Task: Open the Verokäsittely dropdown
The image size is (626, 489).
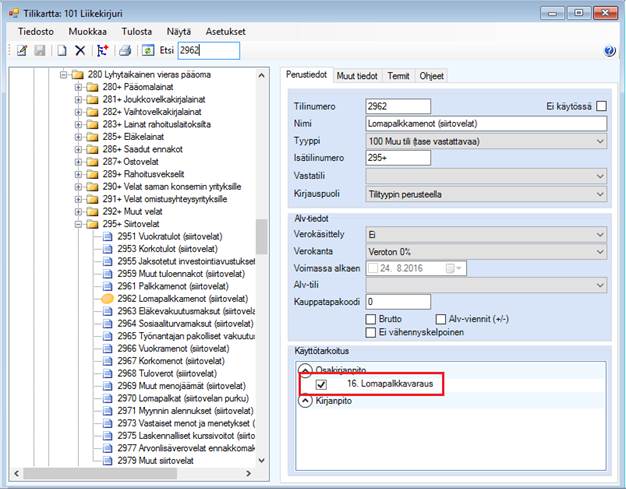Action: [x=486, y=235]
